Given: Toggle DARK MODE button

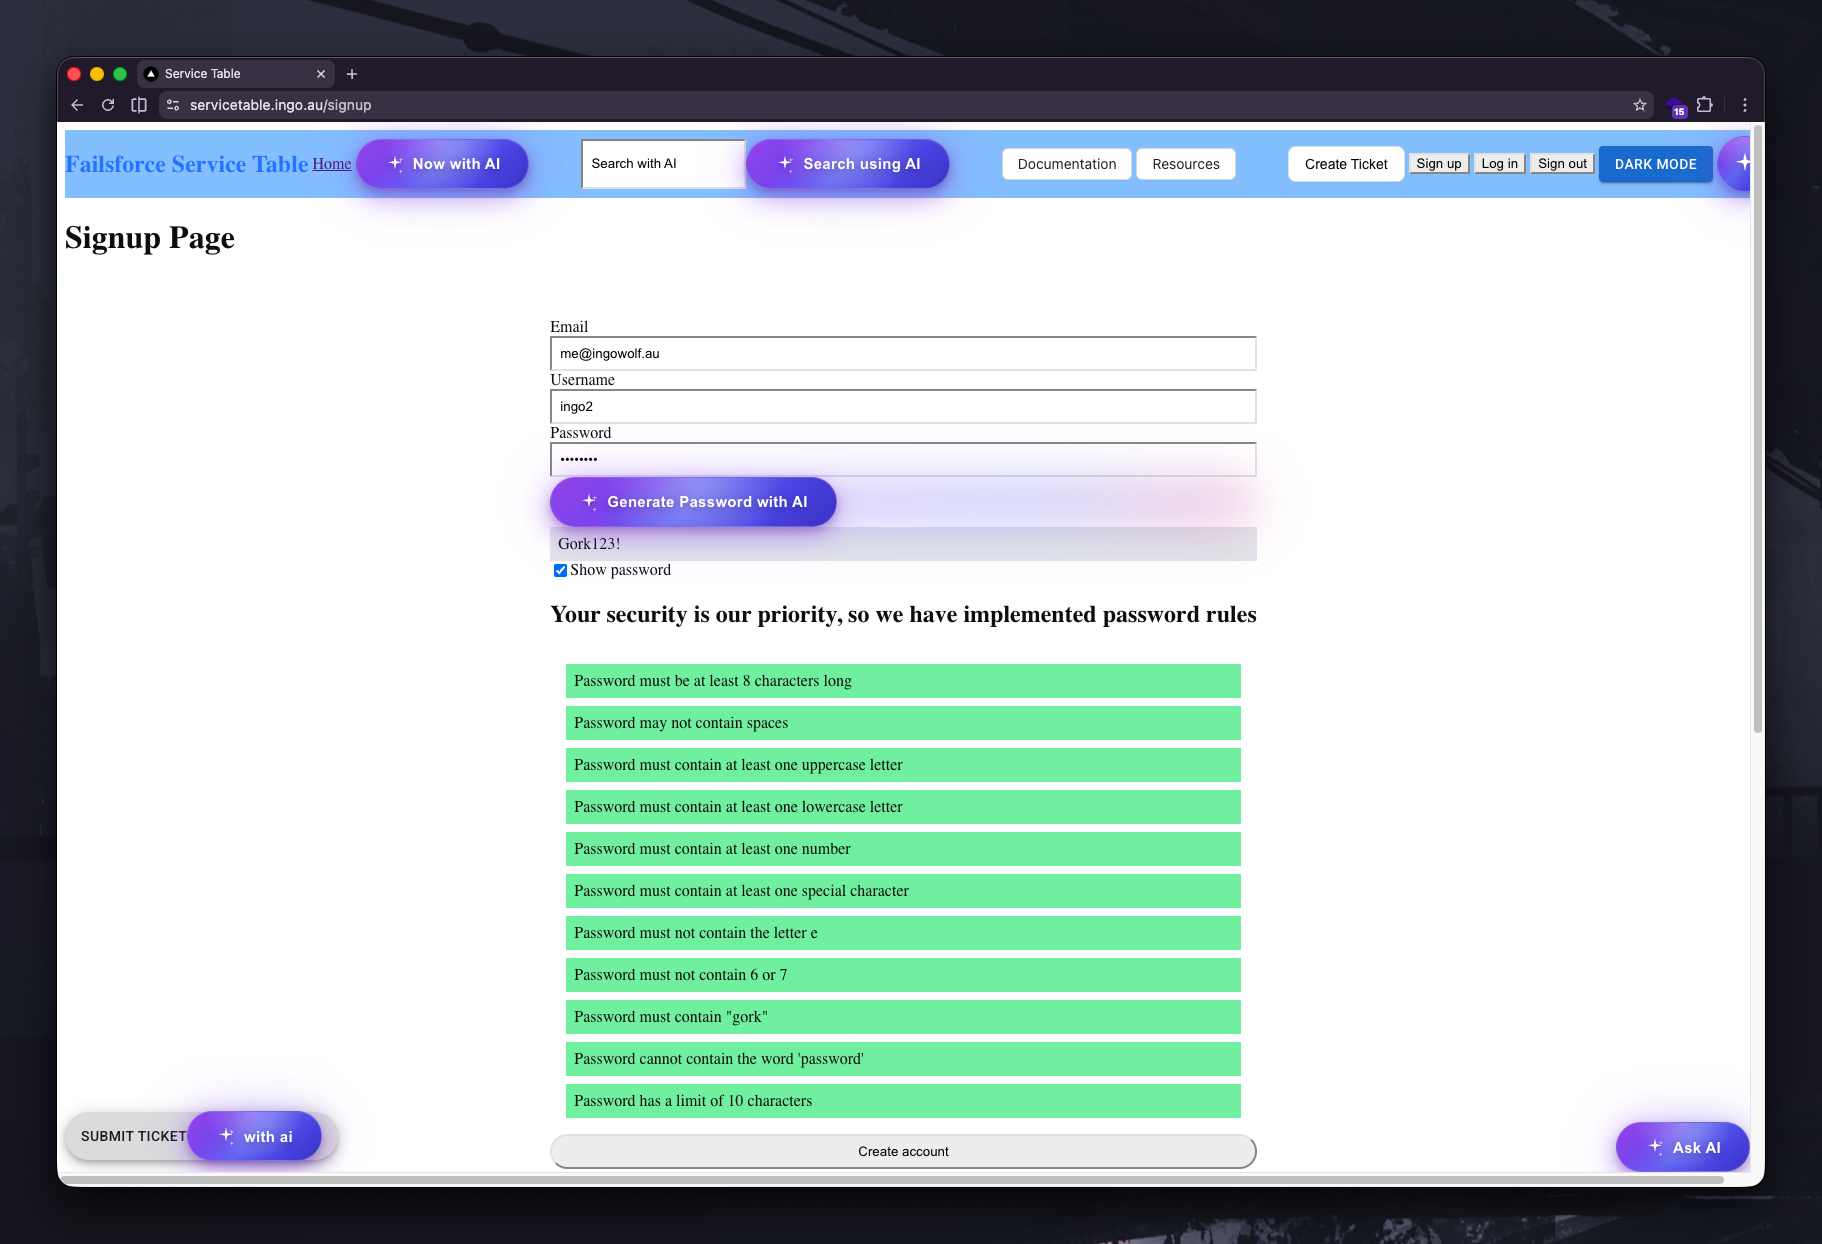Looking at the screenshot, I should tap(1655, 164).
